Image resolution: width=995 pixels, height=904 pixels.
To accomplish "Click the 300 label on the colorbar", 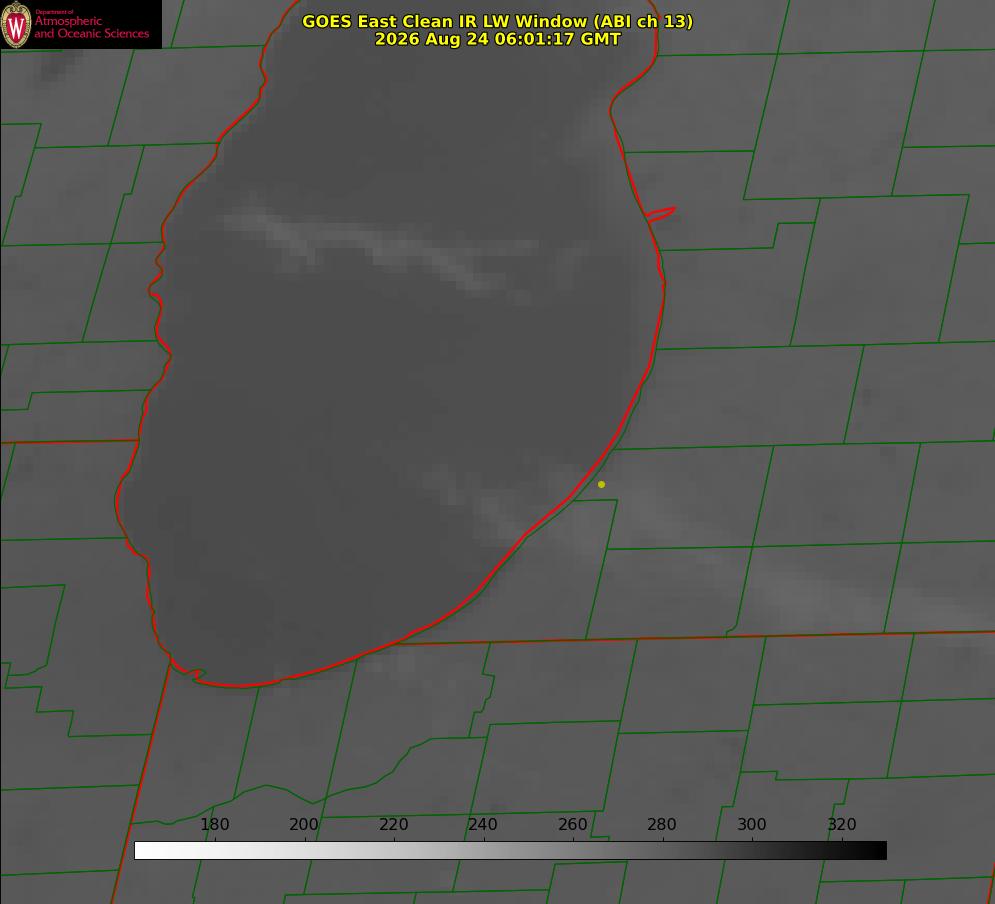I will click(751, 824).
